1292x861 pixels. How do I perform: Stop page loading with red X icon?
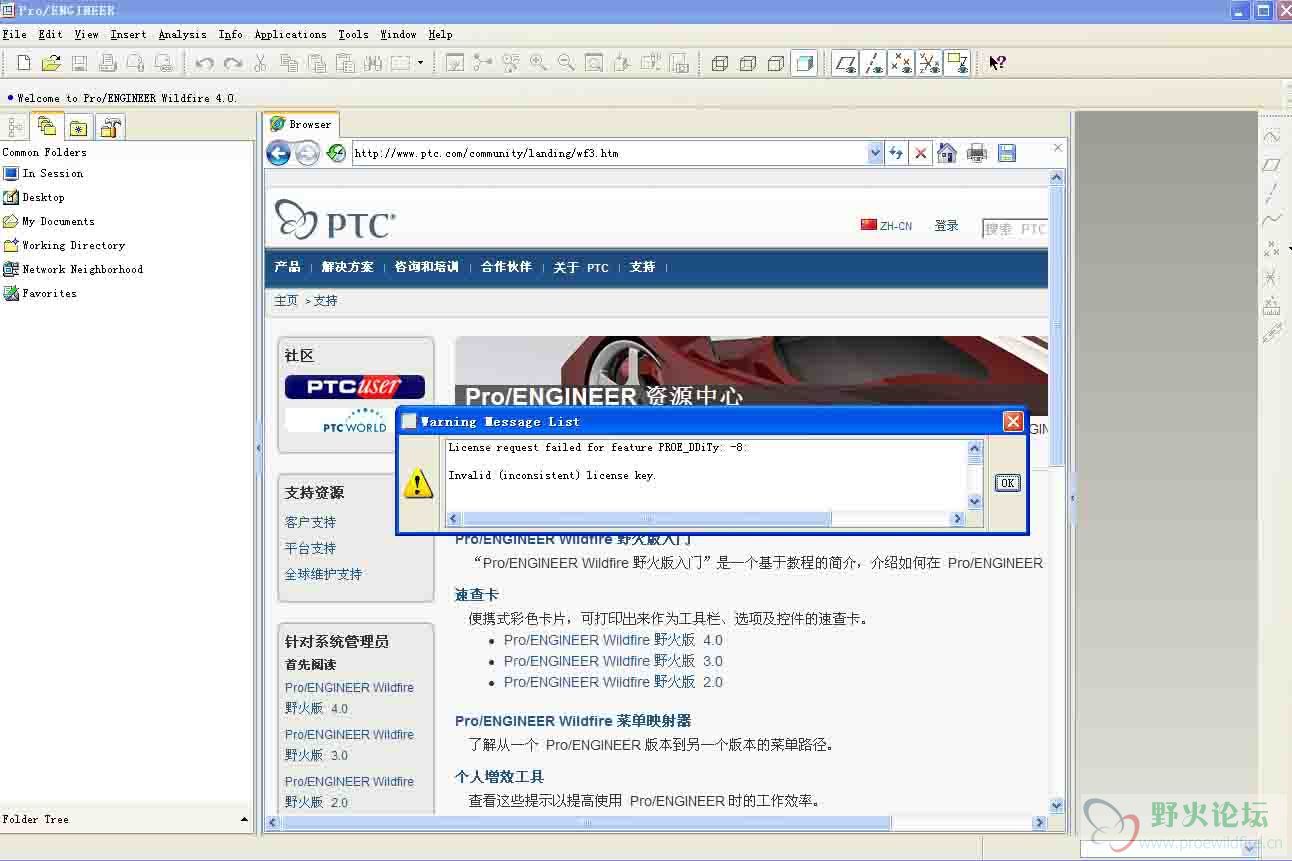click(x=921, y=153)
